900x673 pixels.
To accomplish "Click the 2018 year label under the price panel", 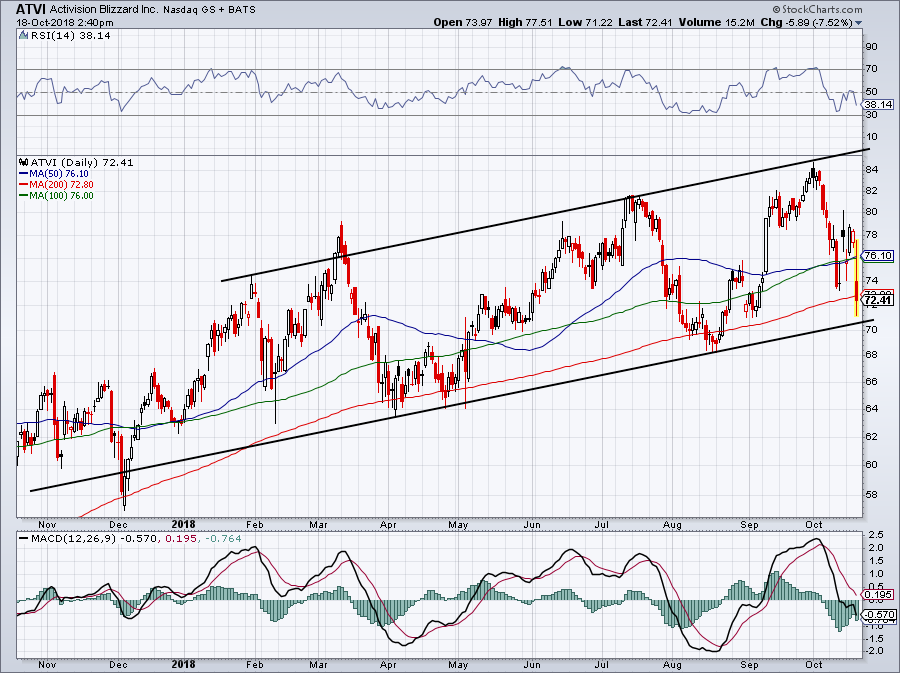I will [184, 524].
